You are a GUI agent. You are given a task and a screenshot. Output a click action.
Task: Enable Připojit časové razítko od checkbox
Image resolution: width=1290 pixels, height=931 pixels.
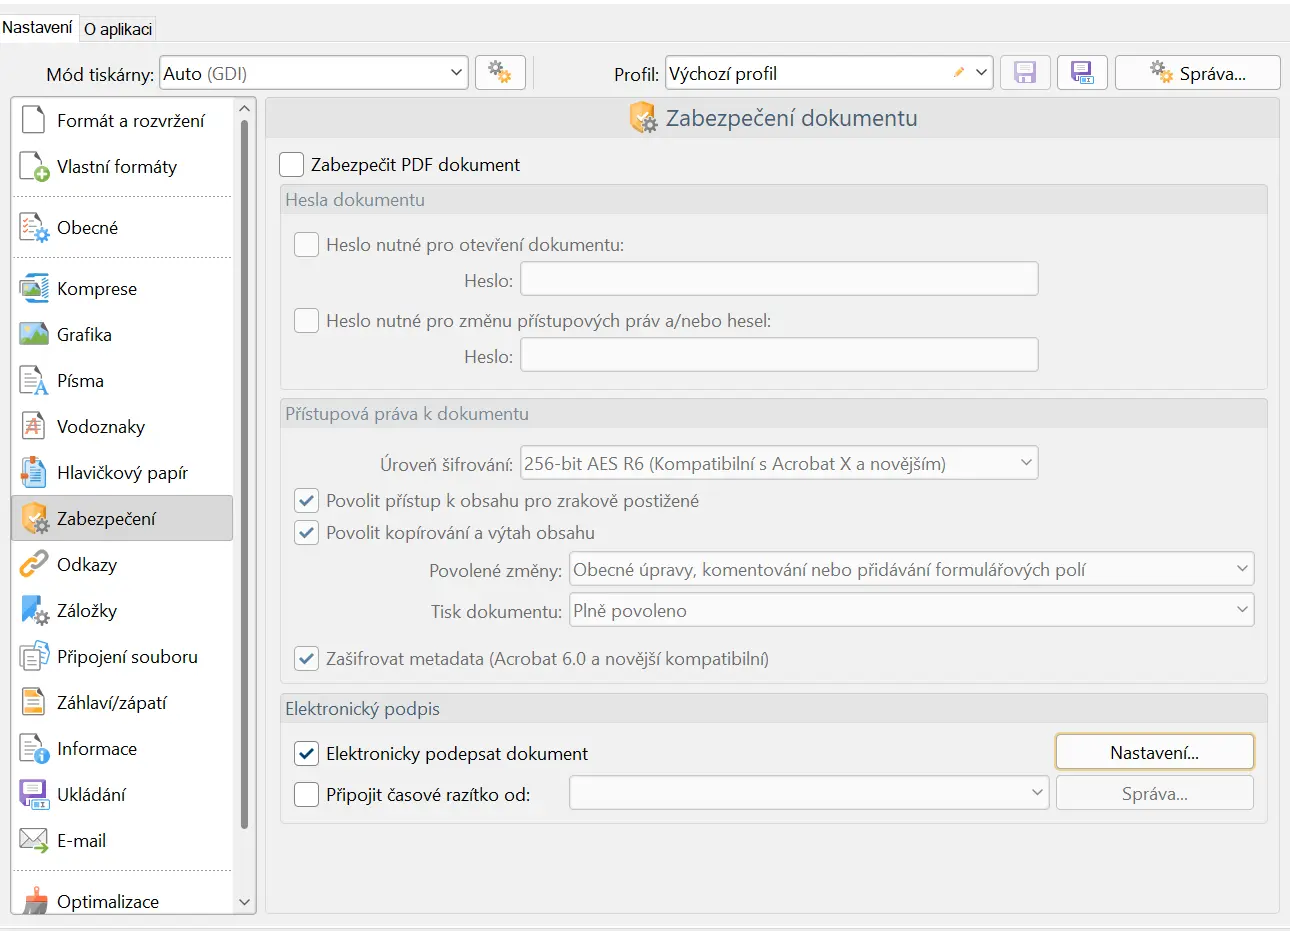pyautogui.click(x=307, y=794)
